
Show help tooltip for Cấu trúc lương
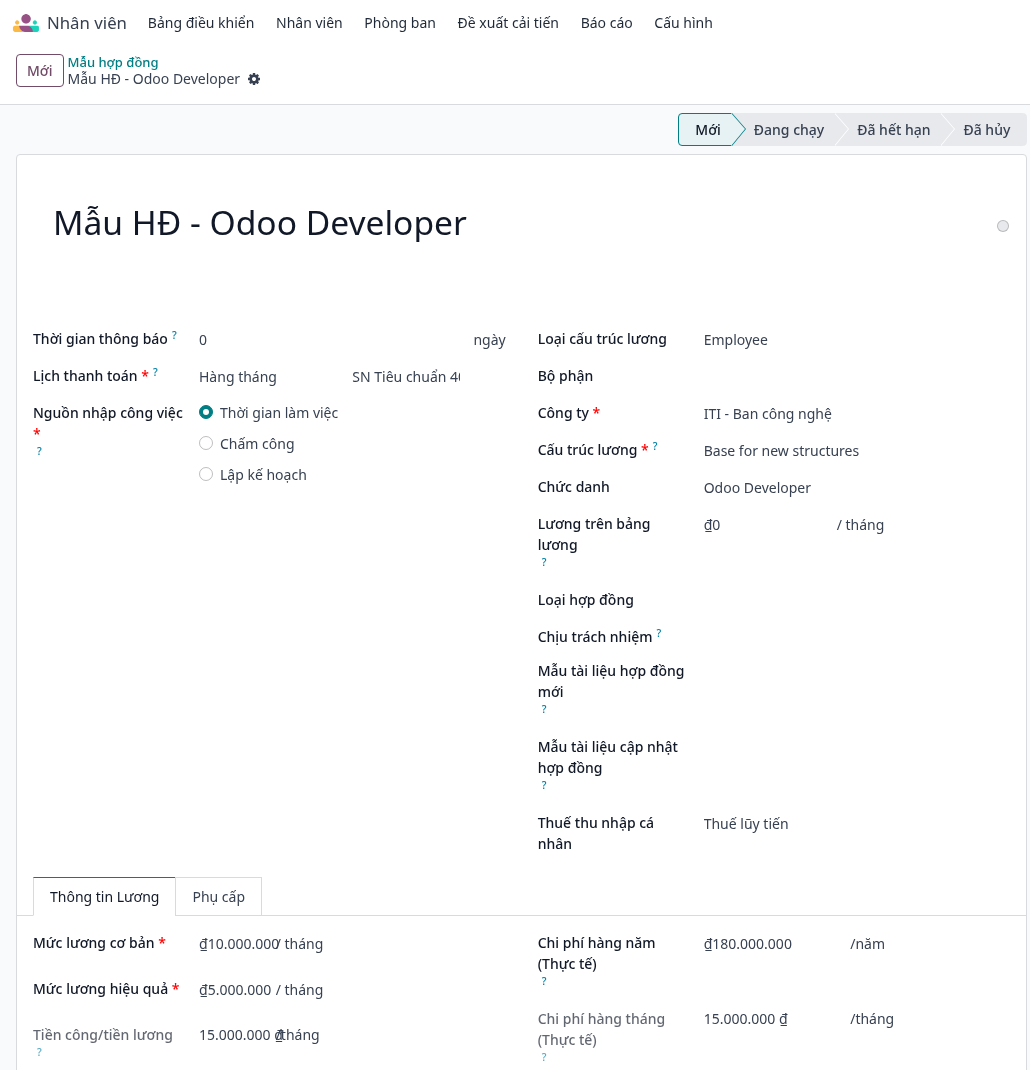pyautogui.click(x=655, y=446)
